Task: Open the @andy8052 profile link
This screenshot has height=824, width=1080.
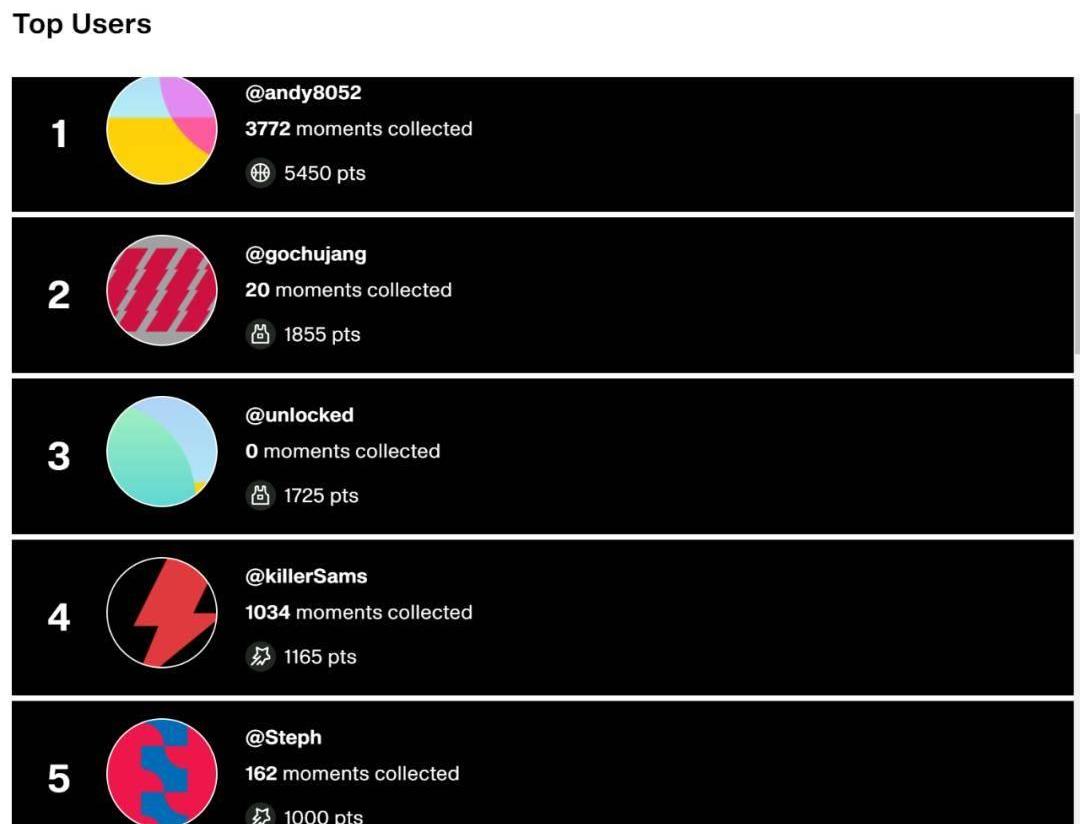Action: pos(303,92)
